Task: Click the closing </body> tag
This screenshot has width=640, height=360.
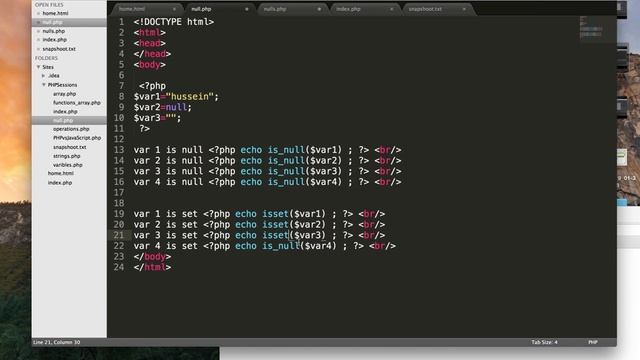Action: pyautogui.click(x=152, y=256)
